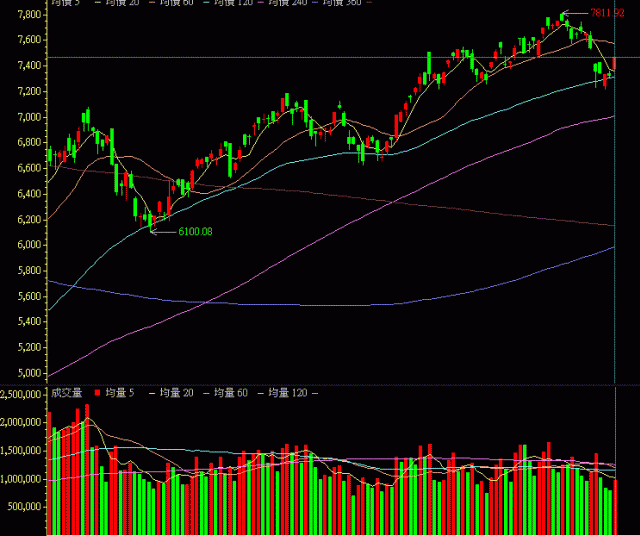Viewport: 640px width, 536px height.
Task: Click the 5,000 price axis label
Action: coord(29,373)
